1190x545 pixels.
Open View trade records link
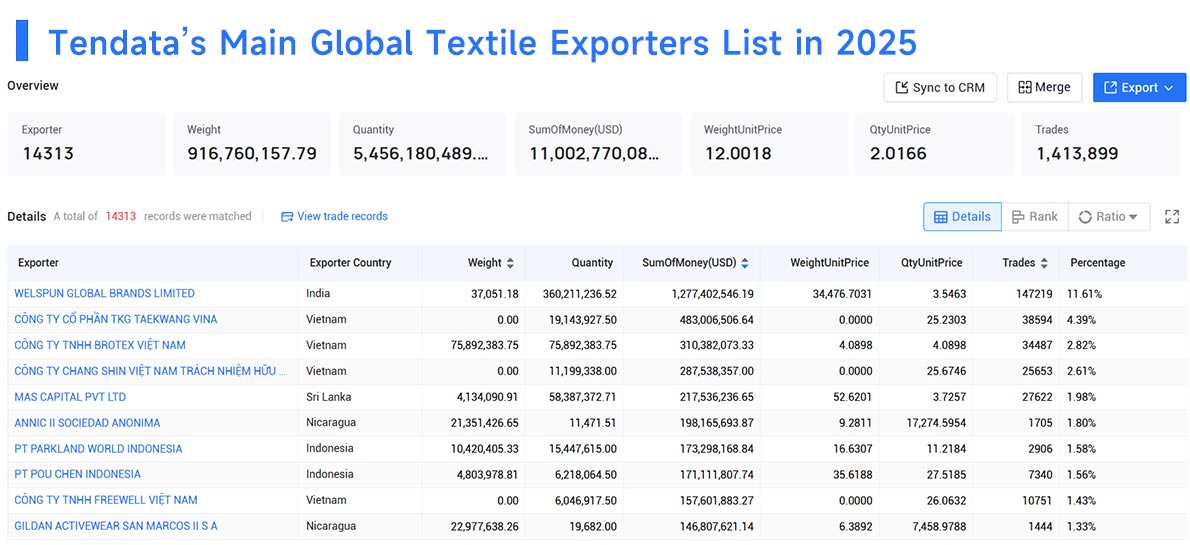tap(342, 216)
